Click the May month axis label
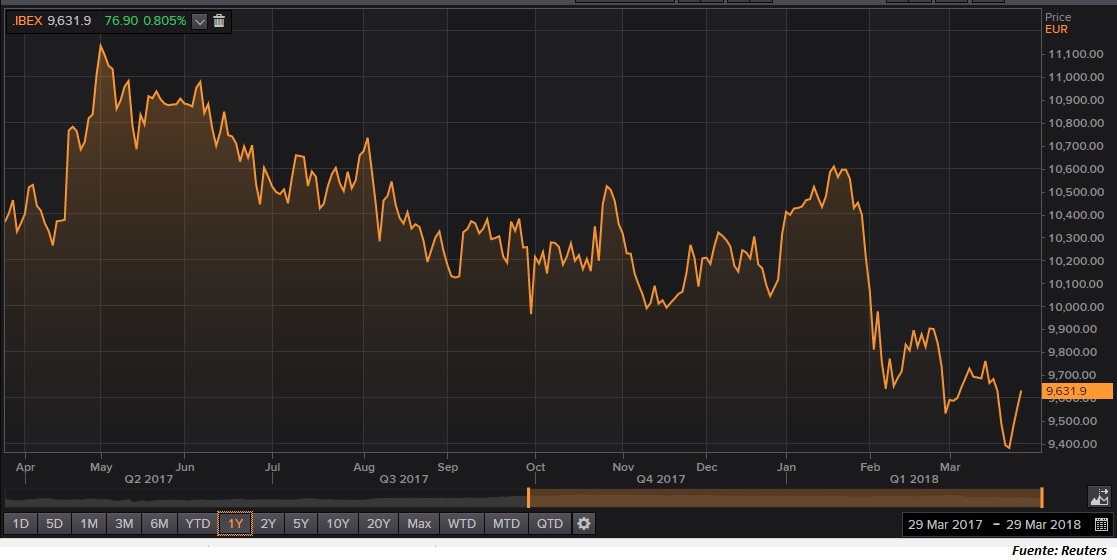 101,467
